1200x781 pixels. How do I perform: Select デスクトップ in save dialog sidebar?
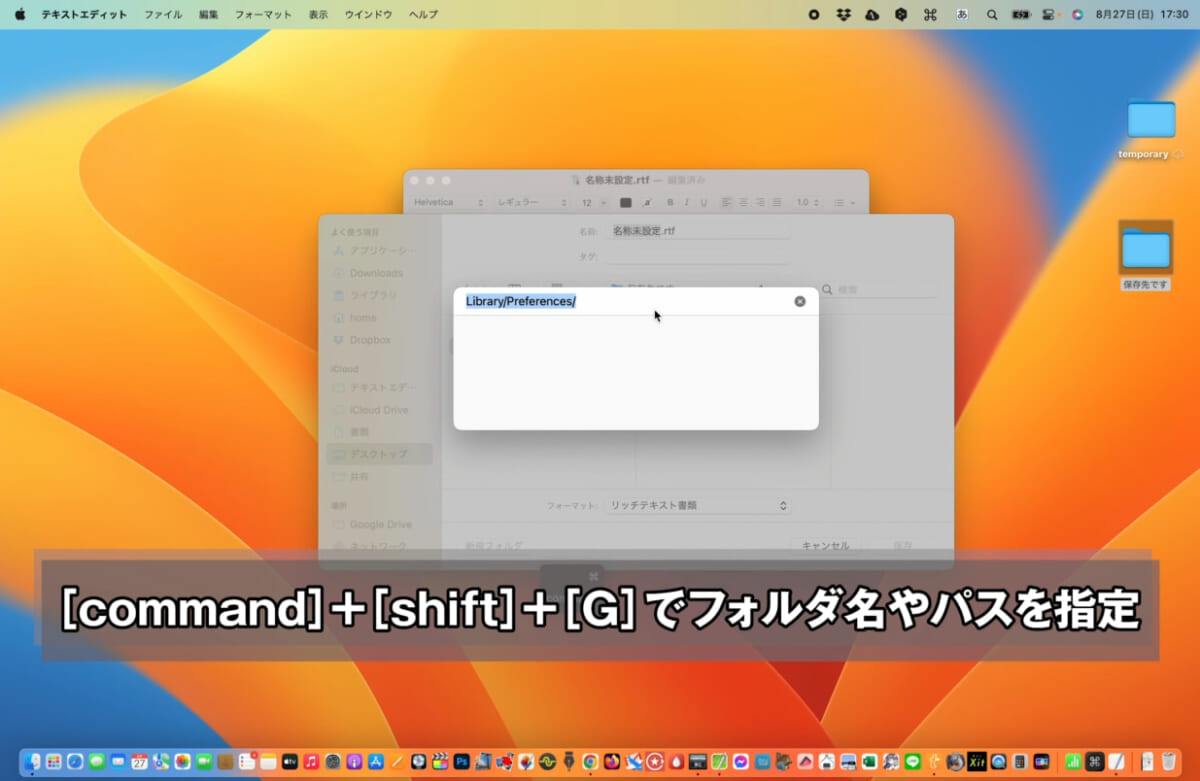click(380, 454)
